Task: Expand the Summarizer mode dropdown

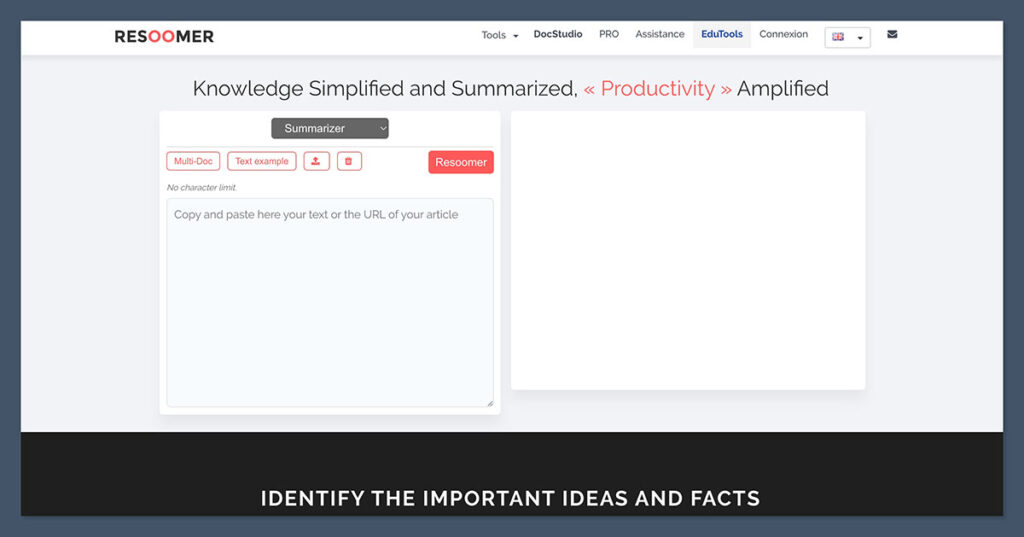Action: click(x=330, y=128)
